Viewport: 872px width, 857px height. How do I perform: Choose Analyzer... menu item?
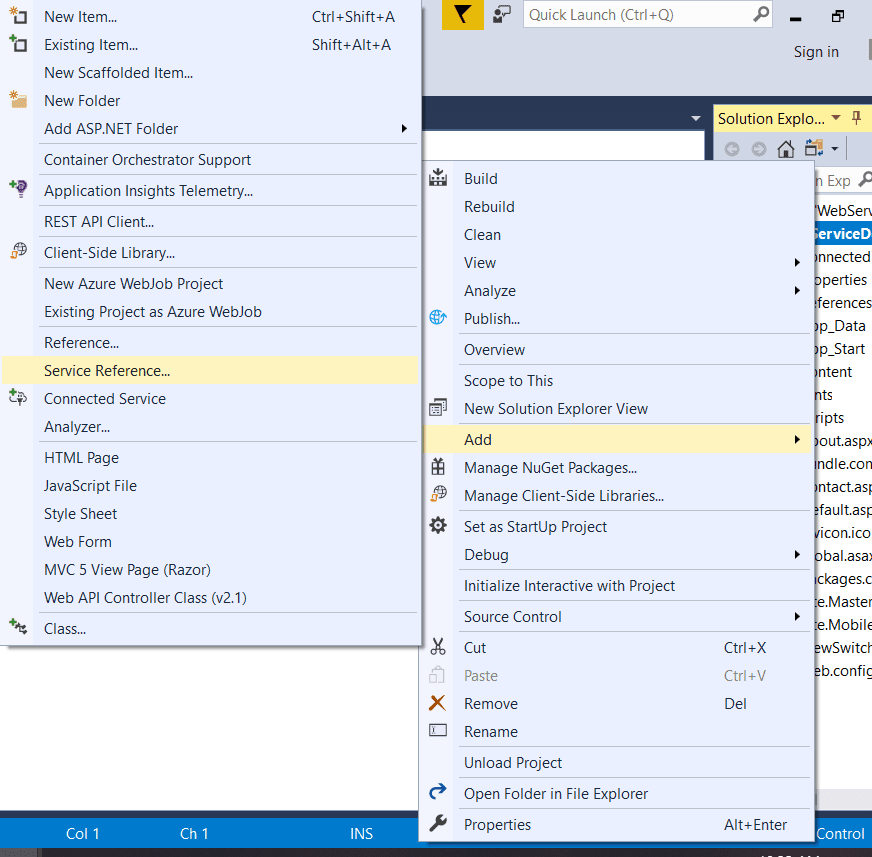coord(210,427)
